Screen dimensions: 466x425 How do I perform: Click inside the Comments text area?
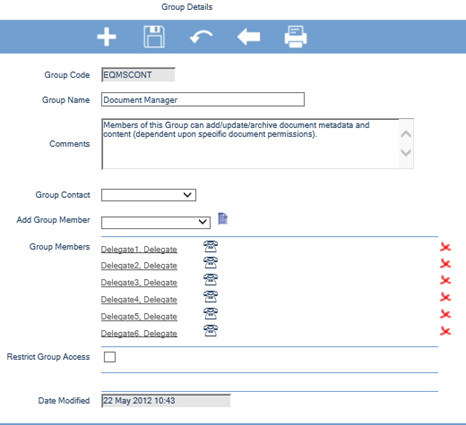click(x=250, y=144)
